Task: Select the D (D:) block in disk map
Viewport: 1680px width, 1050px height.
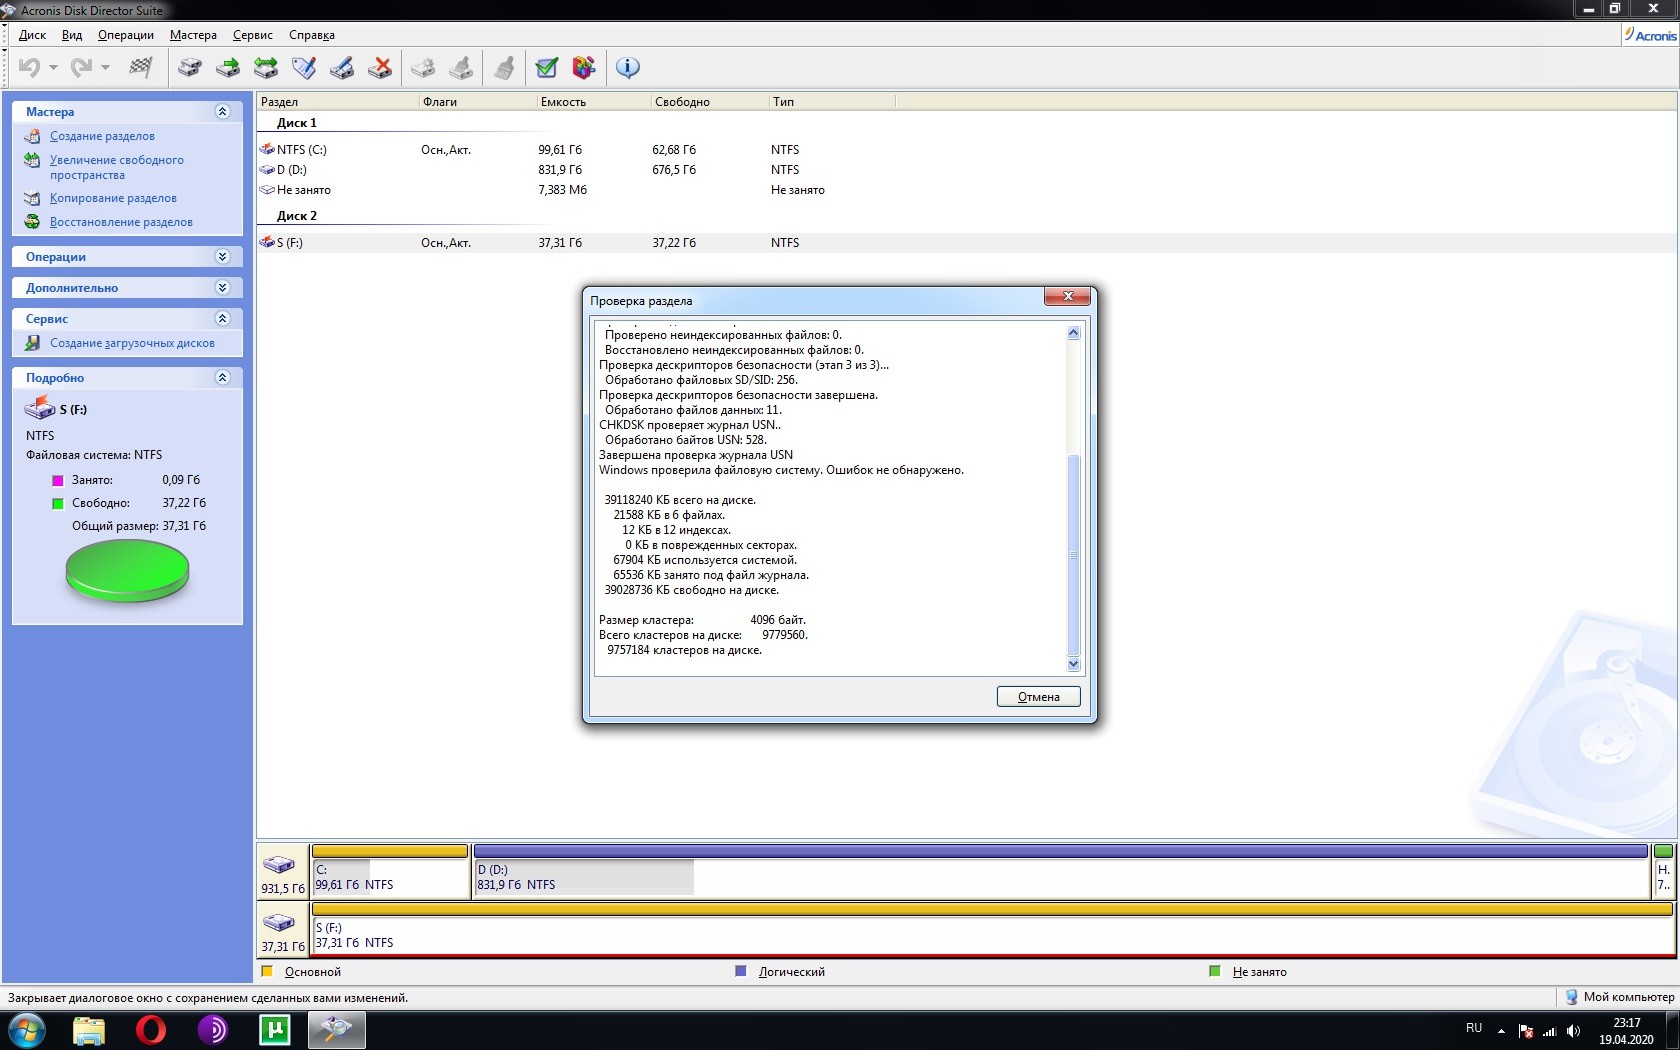Action: [1061, 872]
